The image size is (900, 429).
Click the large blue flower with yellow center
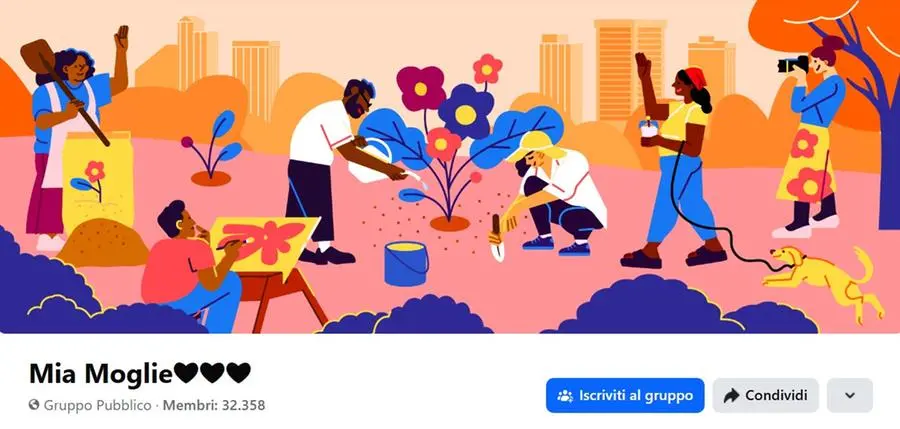click(465, 111)
